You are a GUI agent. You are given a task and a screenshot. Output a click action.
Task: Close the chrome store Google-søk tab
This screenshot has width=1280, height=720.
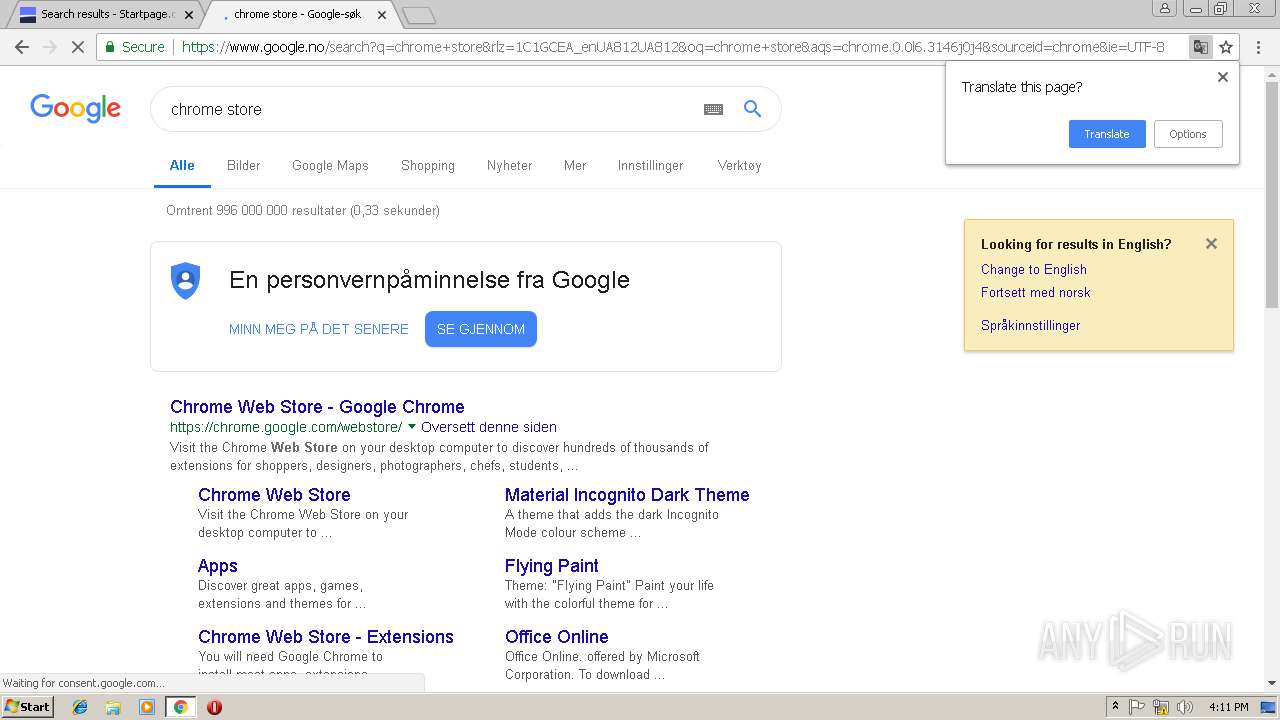click(x=382, y=15)
